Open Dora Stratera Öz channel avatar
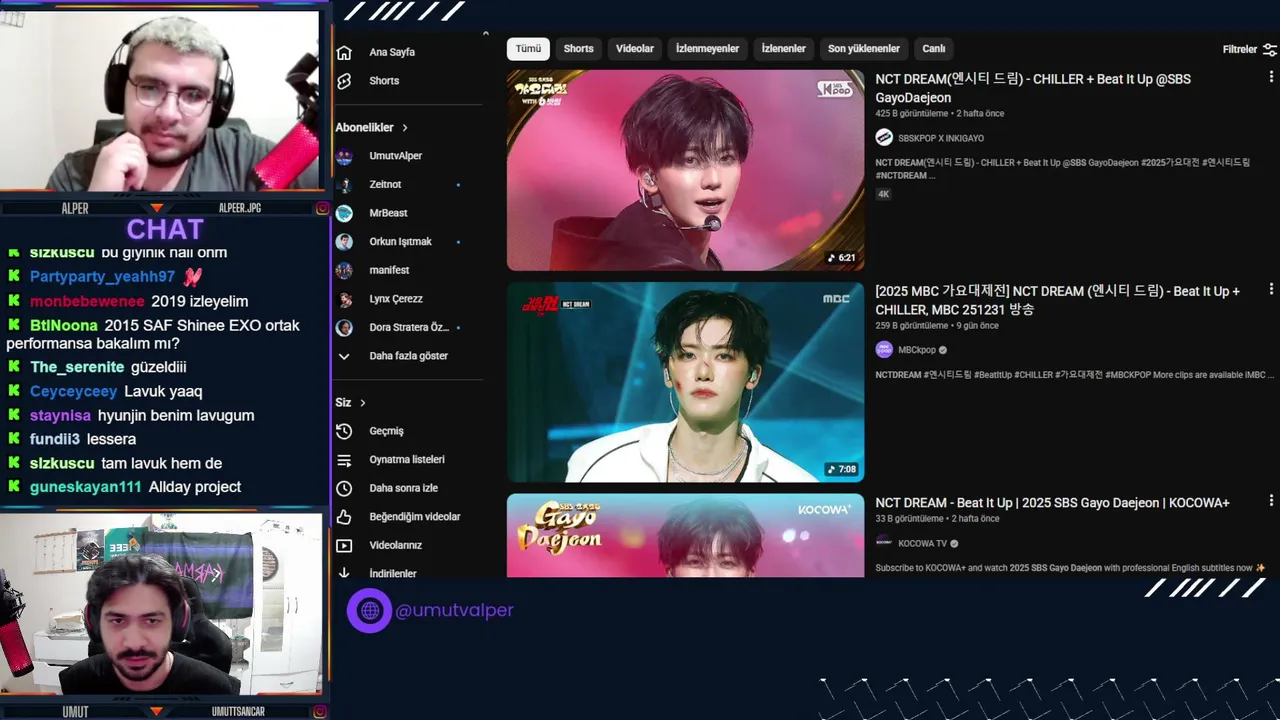Image resolution: width=1280 pixels, height=720 pixels. pyautogui.click(x=344, y=327)
